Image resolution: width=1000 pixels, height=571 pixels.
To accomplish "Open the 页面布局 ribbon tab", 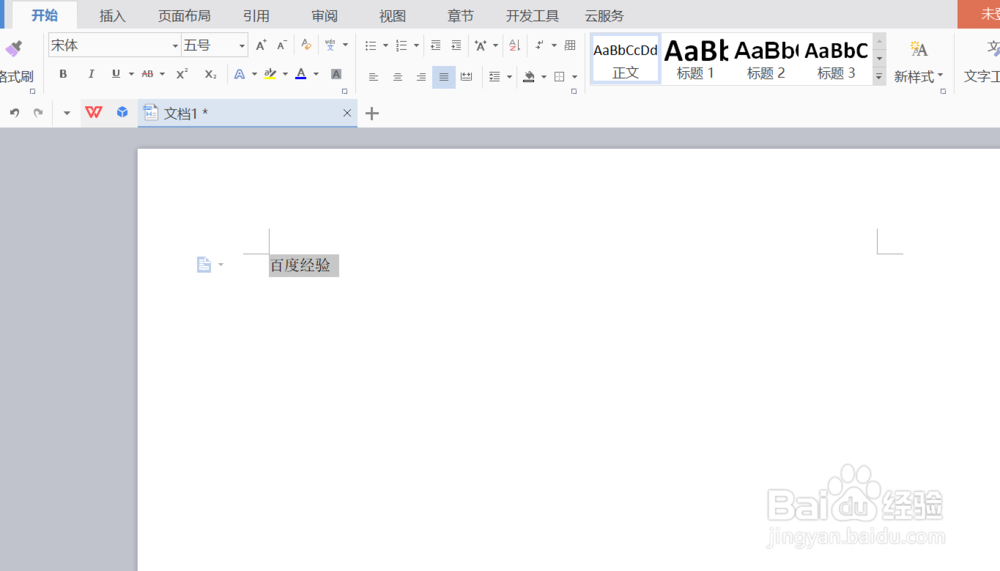I will point(184,16).
